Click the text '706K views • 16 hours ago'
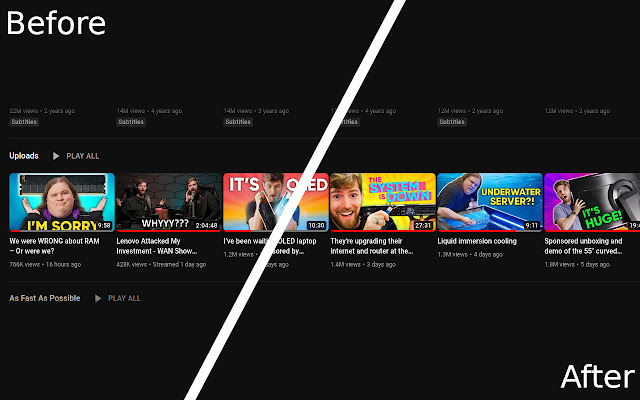This screenshot has height=400, width=640. click(45, 264)
